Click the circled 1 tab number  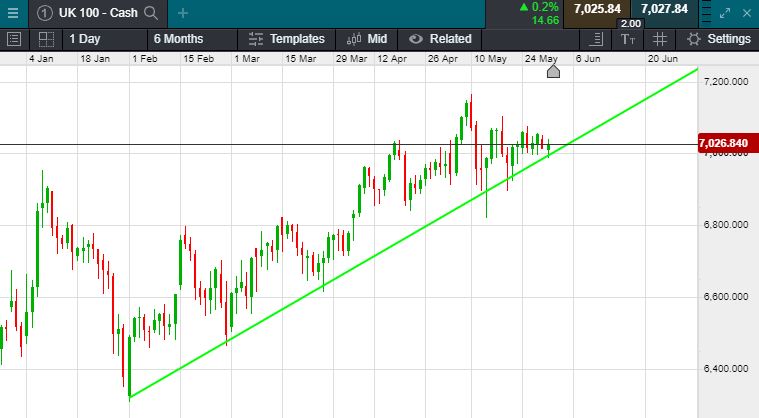tap(45, 13)
